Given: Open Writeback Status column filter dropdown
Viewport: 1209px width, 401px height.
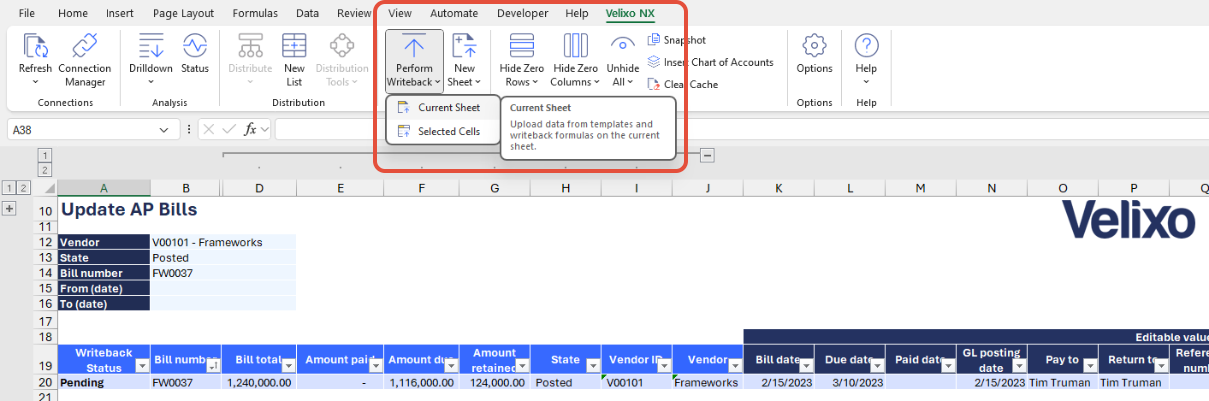Looking at the screenshot, I should [x=142, y=366].
